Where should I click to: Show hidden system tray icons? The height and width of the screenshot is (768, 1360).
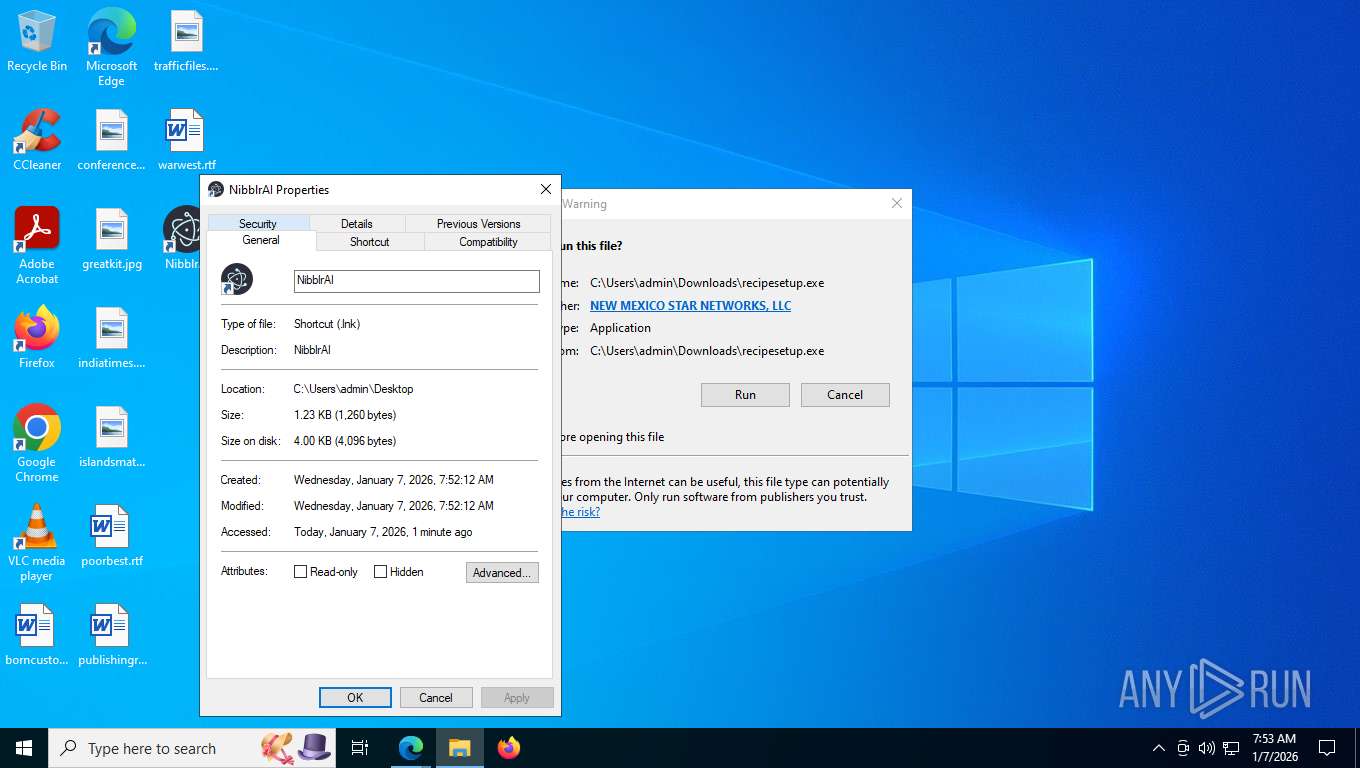point(1159,748)
